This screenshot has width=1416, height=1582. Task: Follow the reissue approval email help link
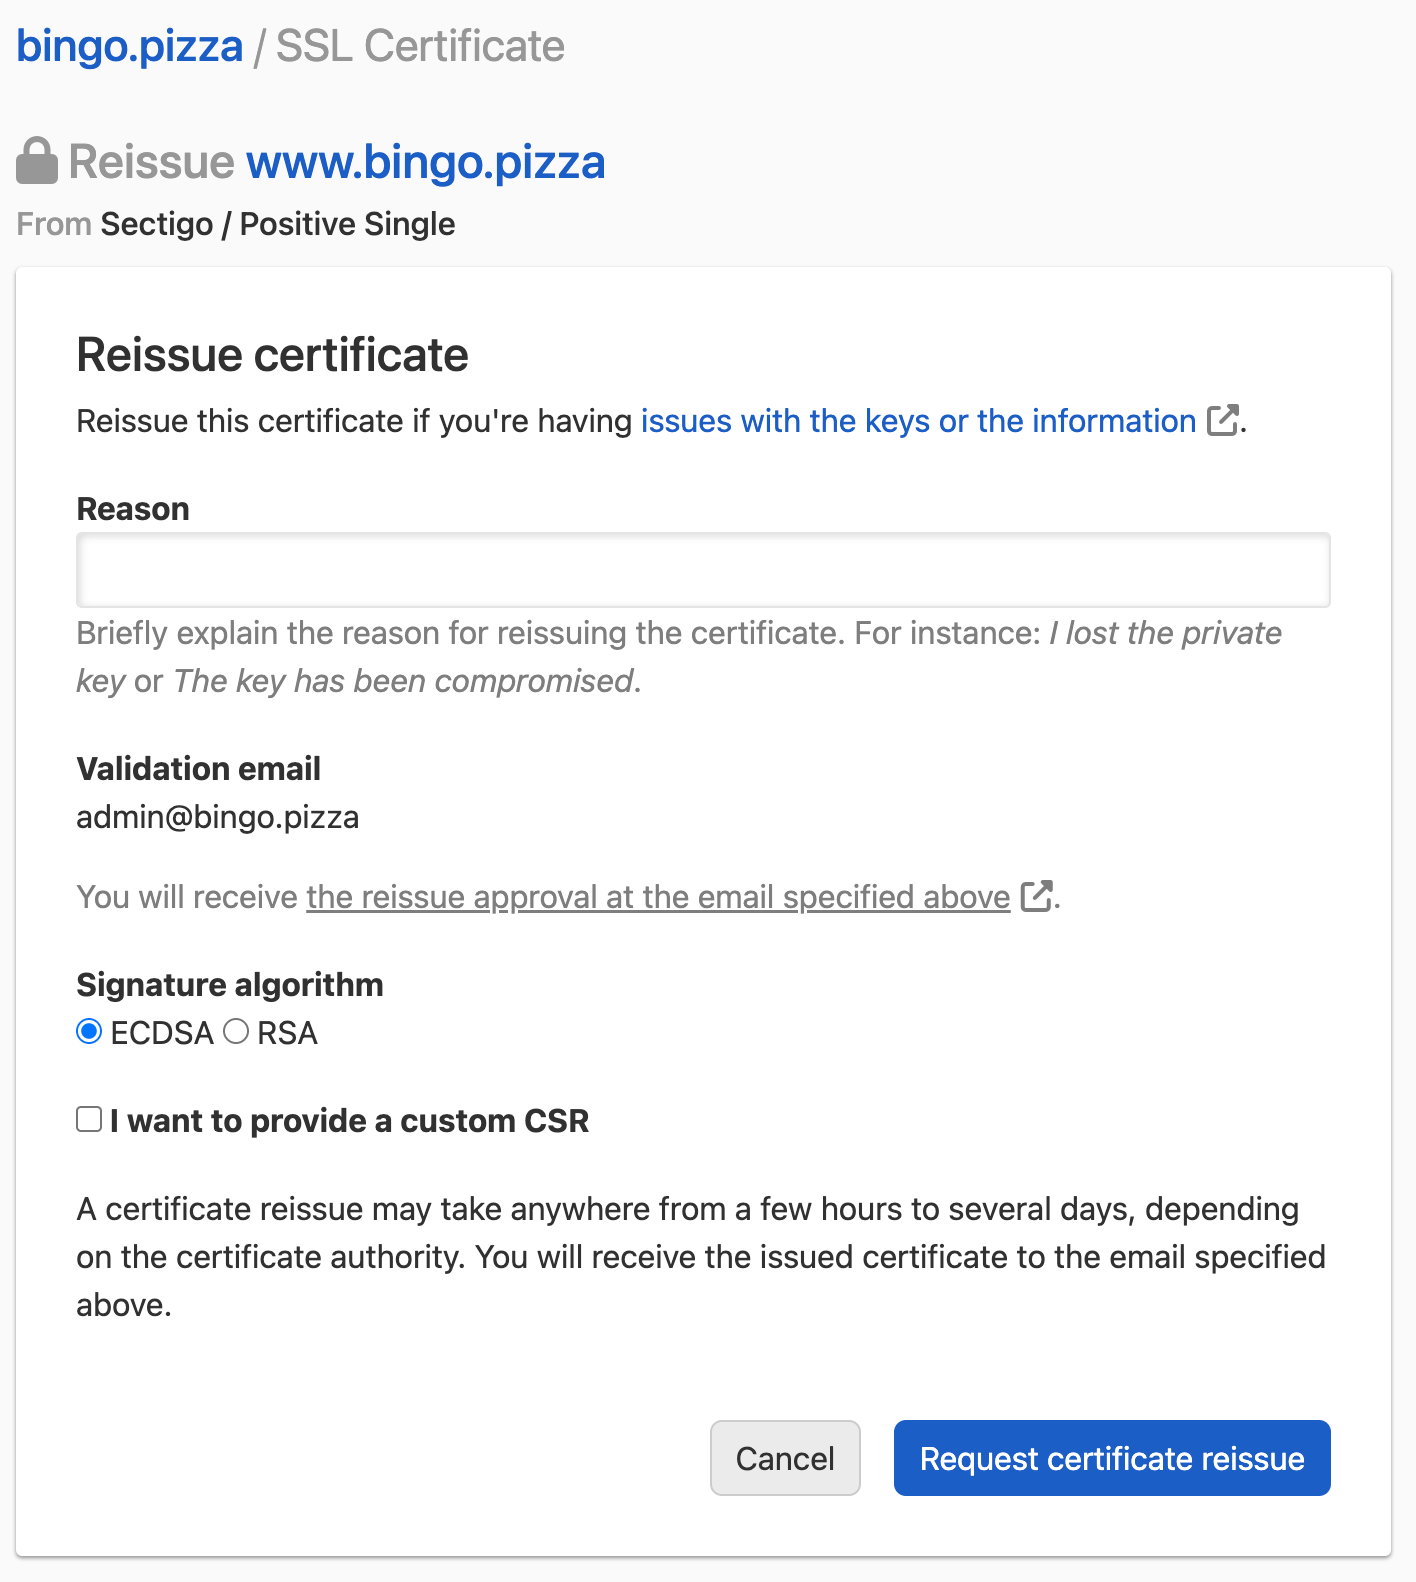click(658, 897)
